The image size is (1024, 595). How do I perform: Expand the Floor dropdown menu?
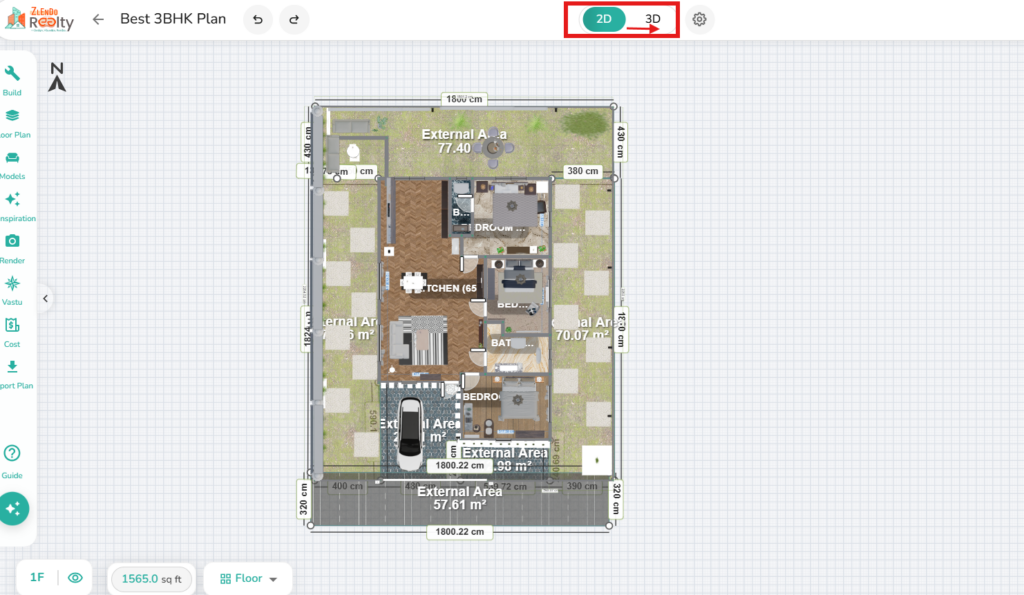tap(248, 578)
